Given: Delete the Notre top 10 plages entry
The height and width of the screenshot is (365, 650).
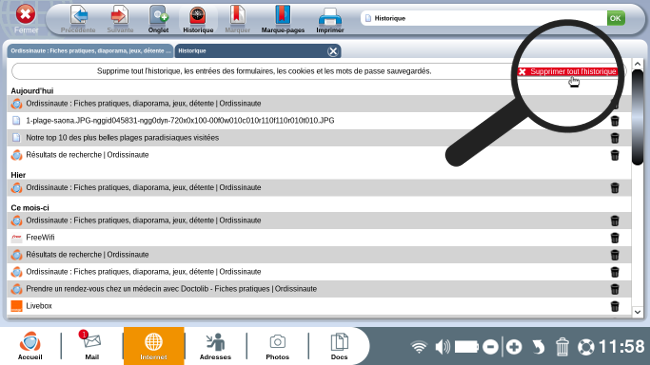Looking at the screenshot, I should [615, 138].
